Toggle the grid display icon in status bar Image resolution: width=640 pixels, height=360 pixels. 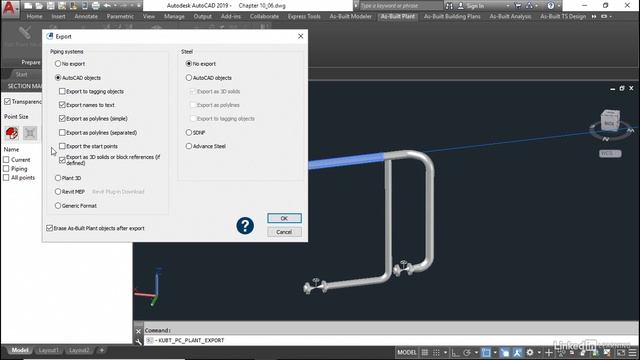pyautogui.click(x=424, y=352)
